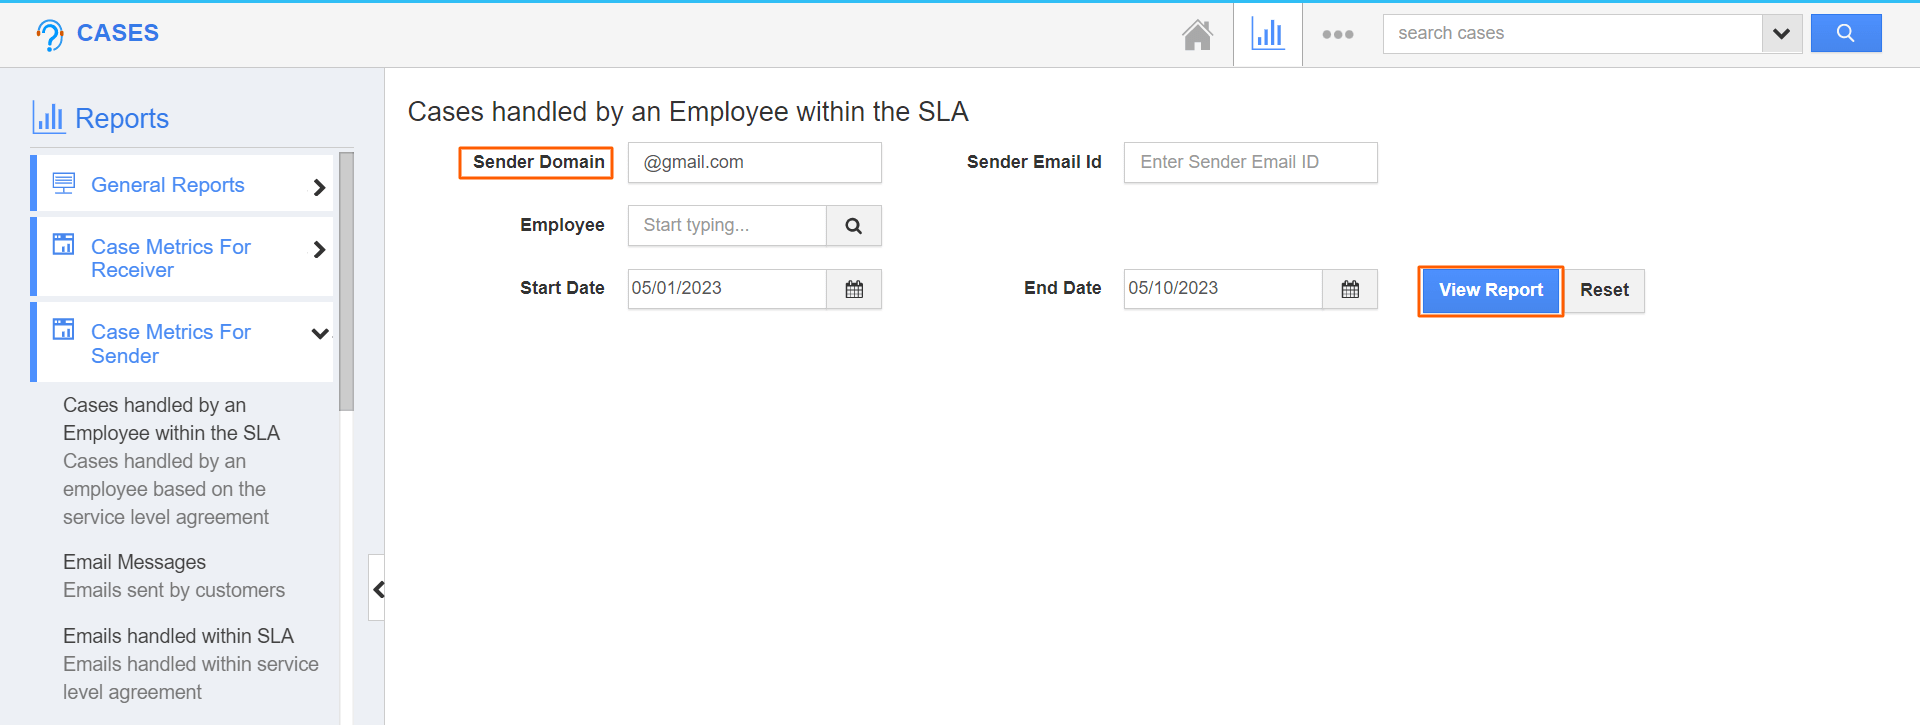Open Email Messages report
Image resolution: width=1920 pixels, height=725 pixels.
coord(134,562)
